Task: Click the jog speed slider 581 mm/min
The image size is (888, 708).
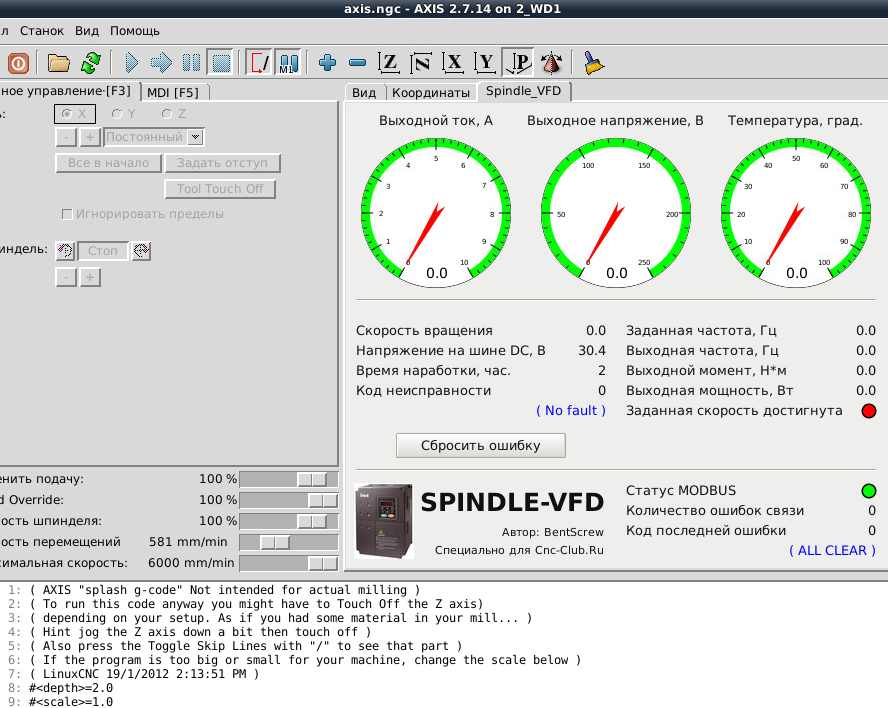Action: point(289,543)
